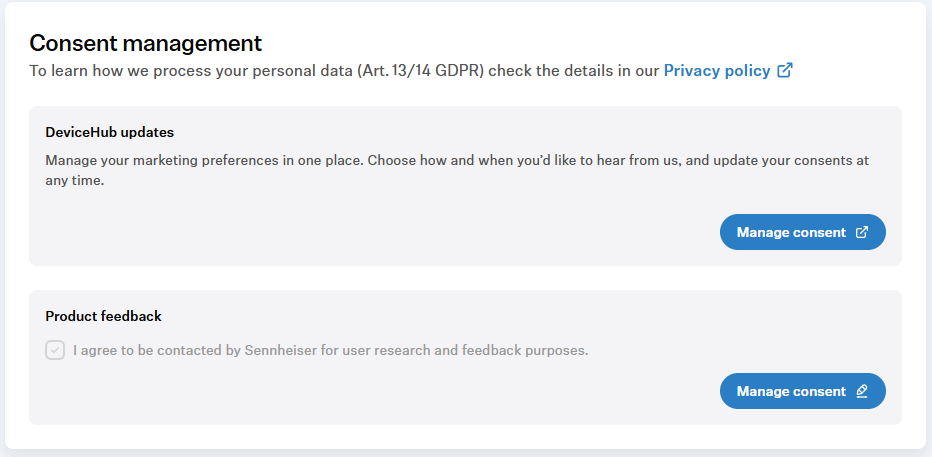Viewport: 932px width, 457px height.
Task: Select the Consent management heading
Action: tap(146, 43)
